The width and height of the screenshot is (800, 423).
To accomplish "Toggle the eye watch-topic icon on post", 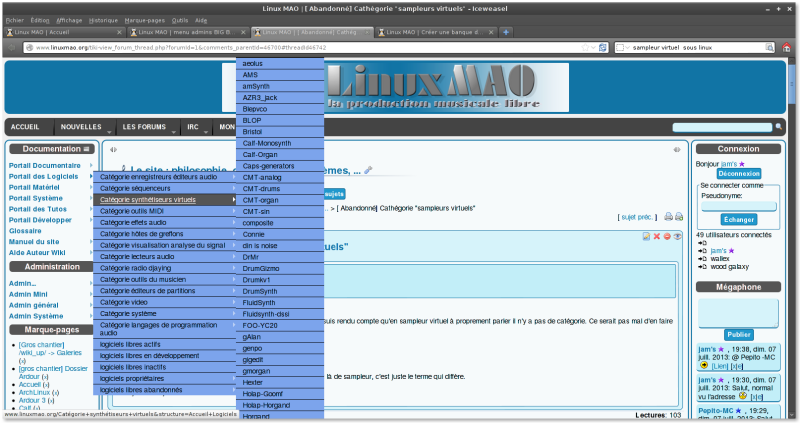I will click(x=678, y=236).
